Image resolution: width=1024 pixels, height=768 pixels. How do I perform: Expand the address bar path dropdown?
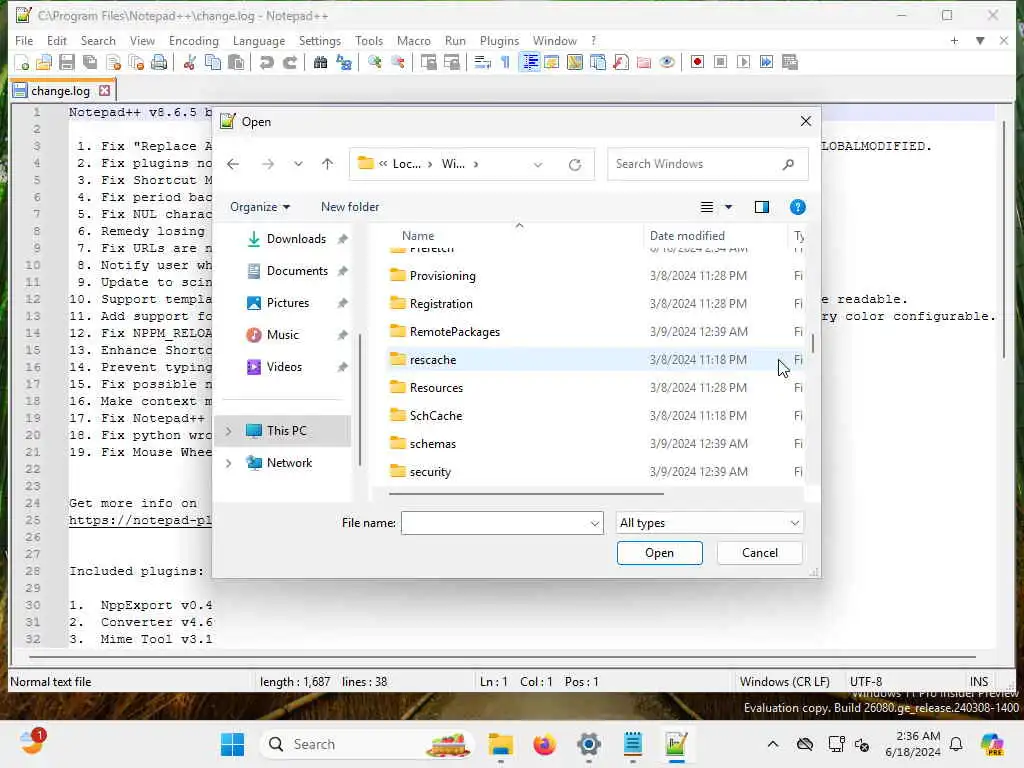coord(538,165)
